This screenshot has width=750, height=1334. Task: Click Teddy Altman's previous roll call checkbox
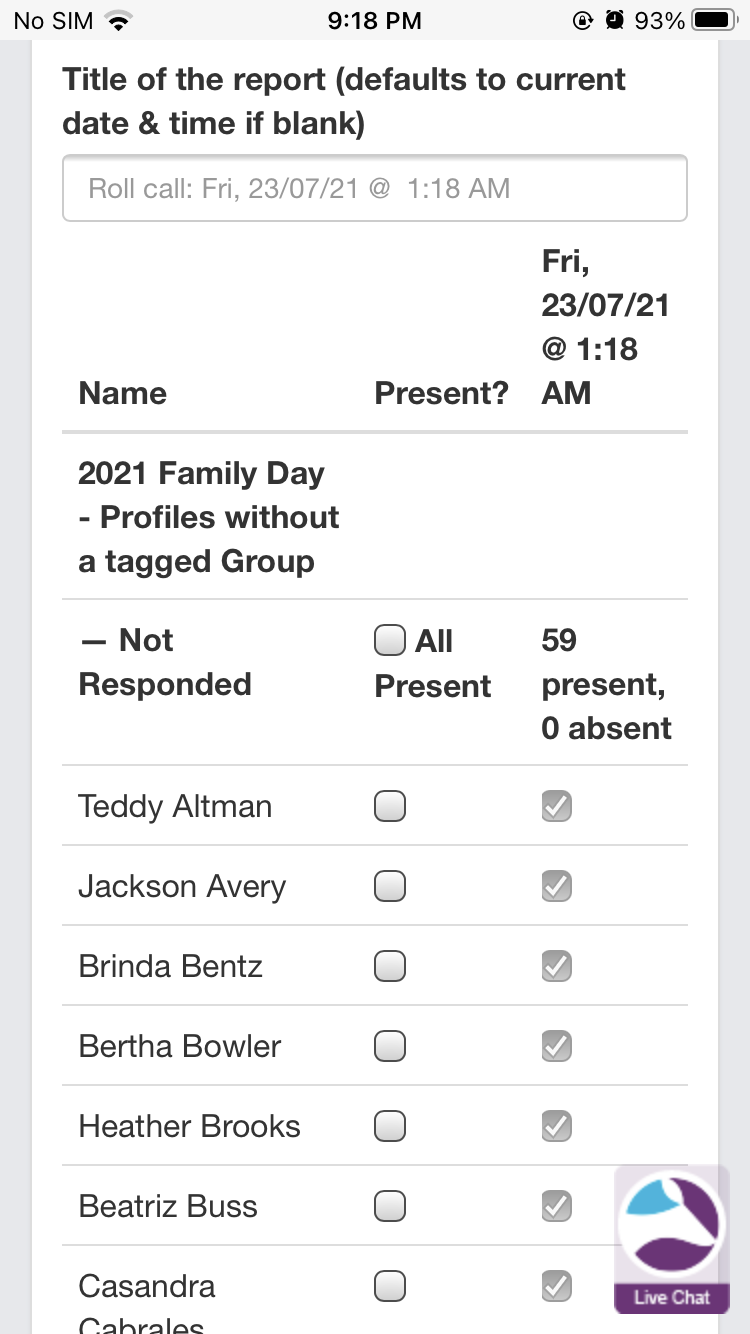pos(557,806)
